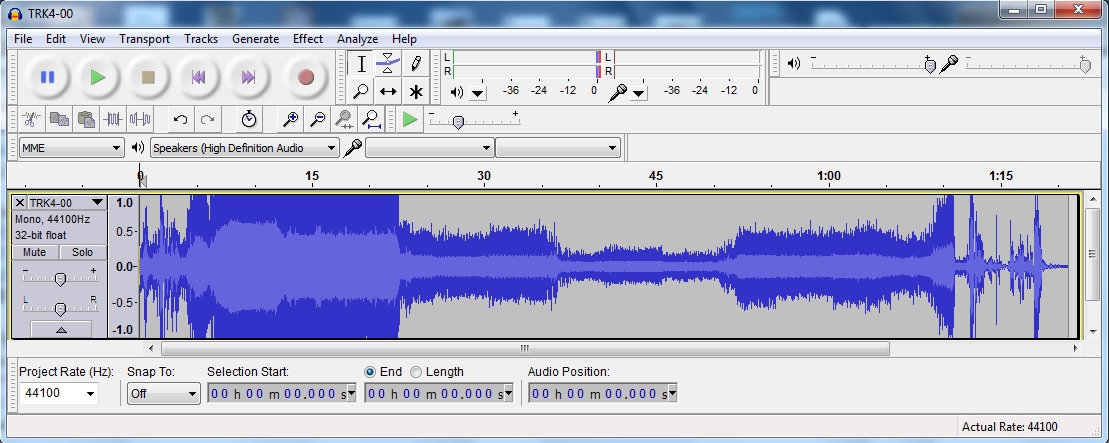Open the File menu

pyautogui.click(x=23, y=39)
